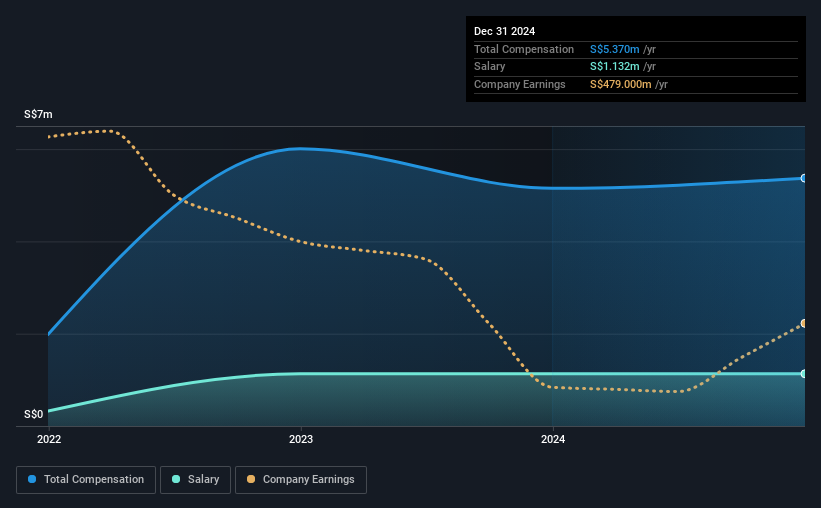The width and height of the screenshot is (821, 508).
Task: Click the S$0 y-axis label
Action: pyautogui.click(x=34, y=414)
